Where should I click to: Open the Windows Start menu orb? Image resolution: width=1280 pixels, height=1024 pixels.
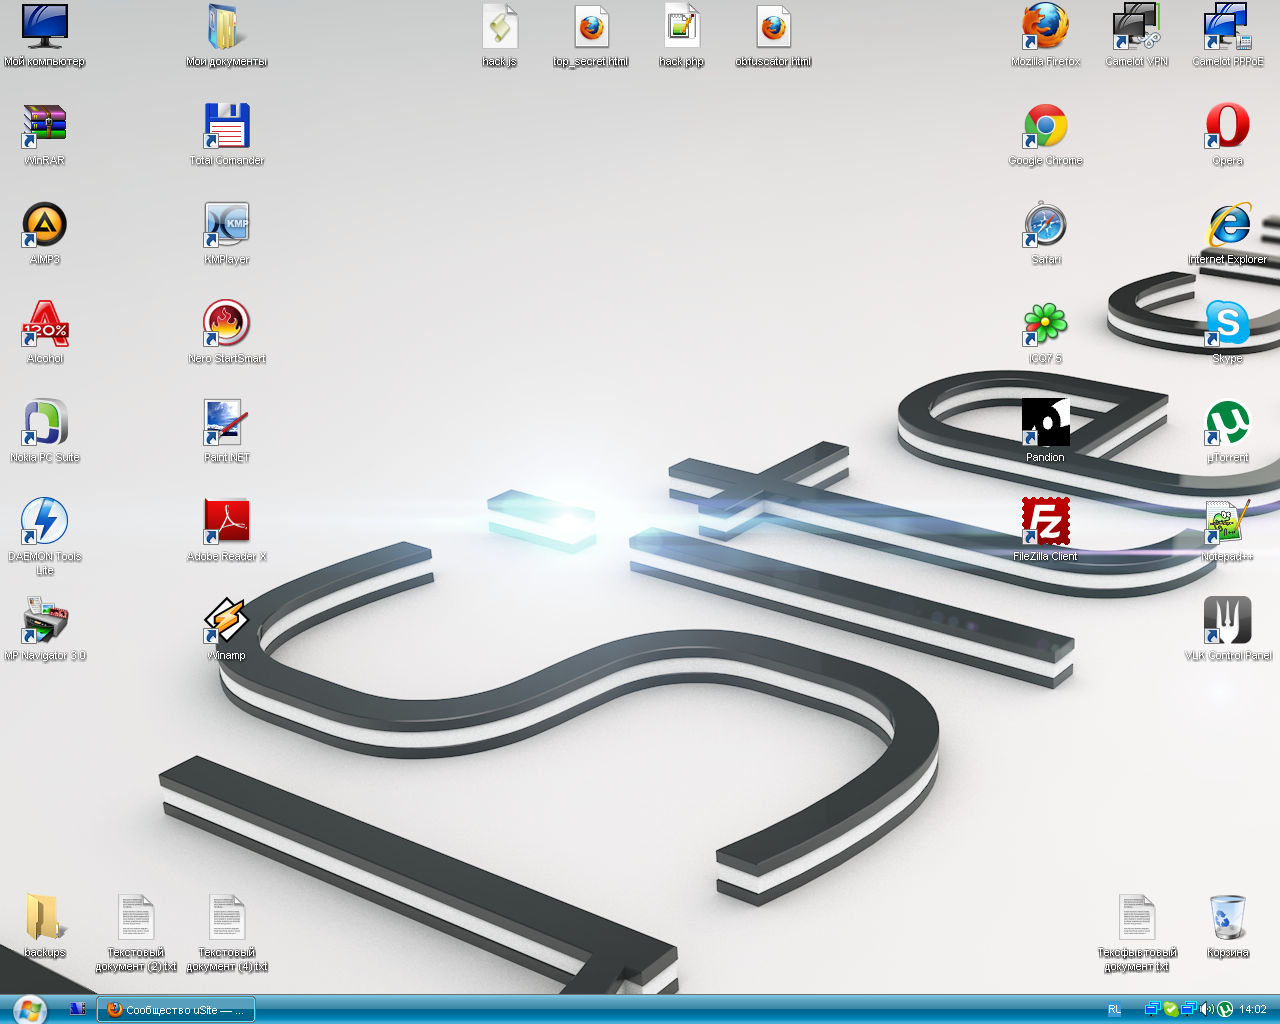(28, 1009)
